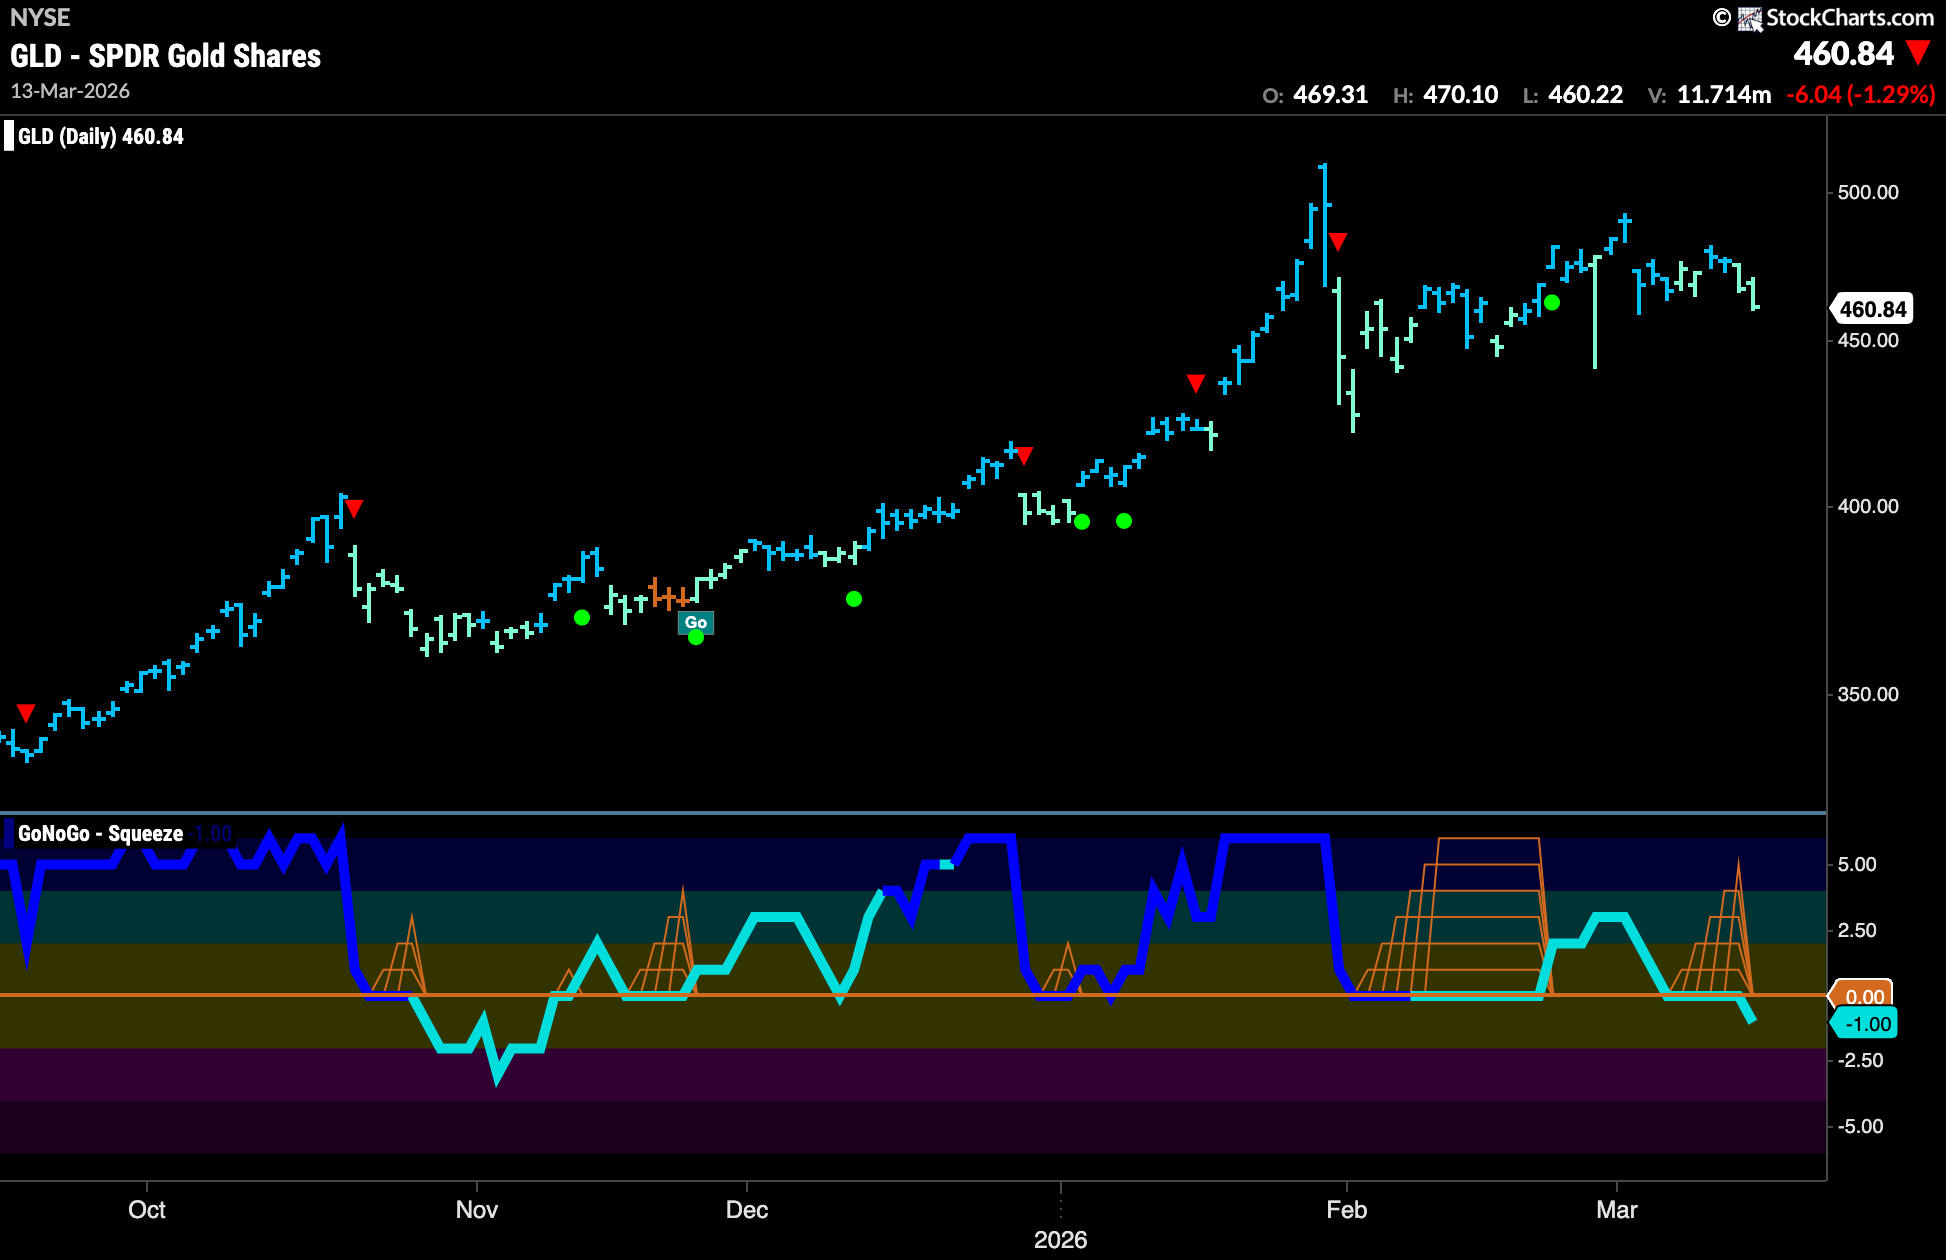Click the volume value 11.714m
The image size is (1946, 1260).
(x=1724, y=95)
